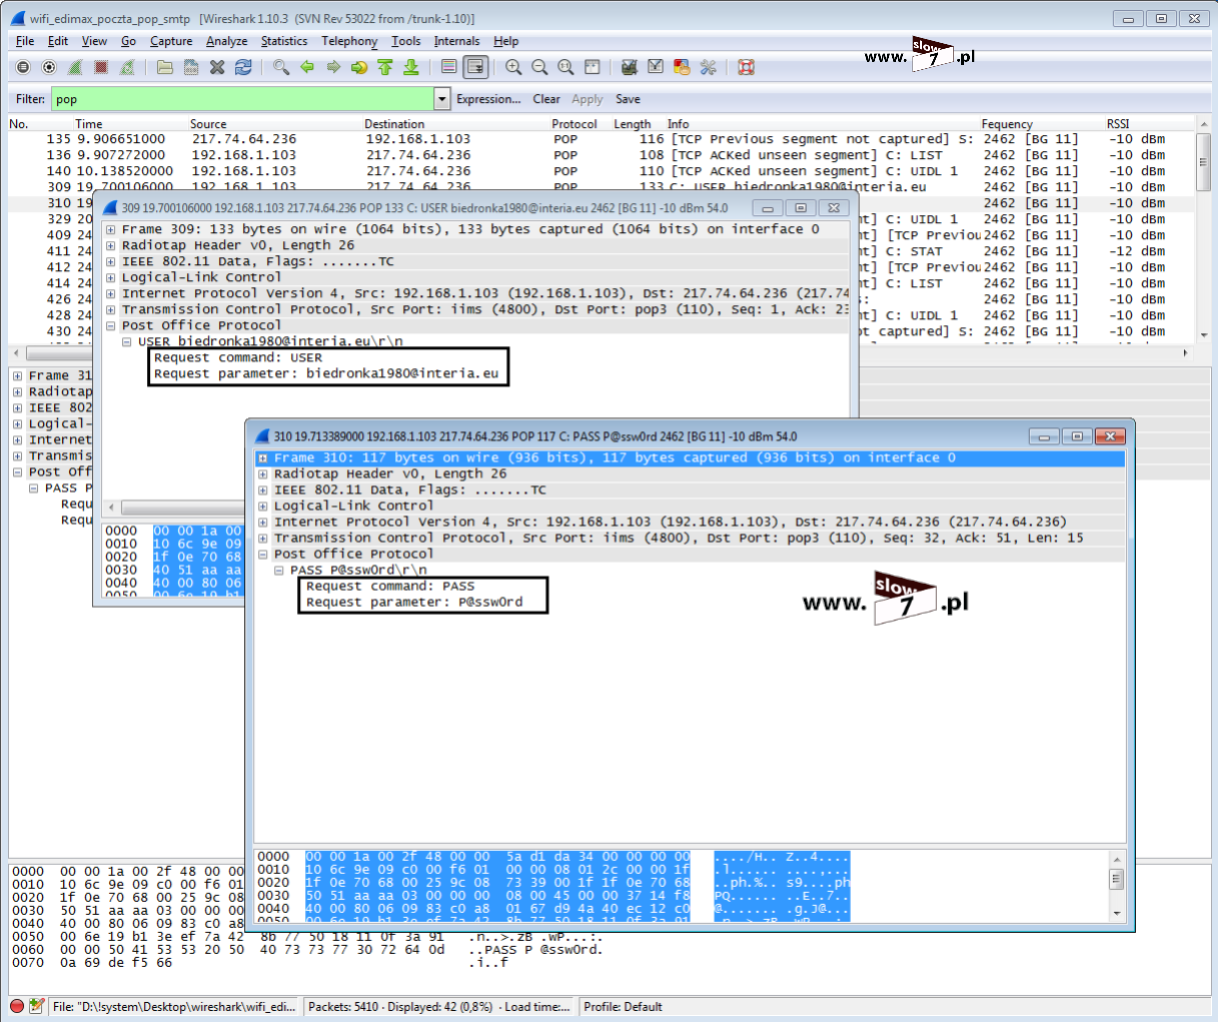
Task: Close the capture file (X icon)
Action: point(217,67)
